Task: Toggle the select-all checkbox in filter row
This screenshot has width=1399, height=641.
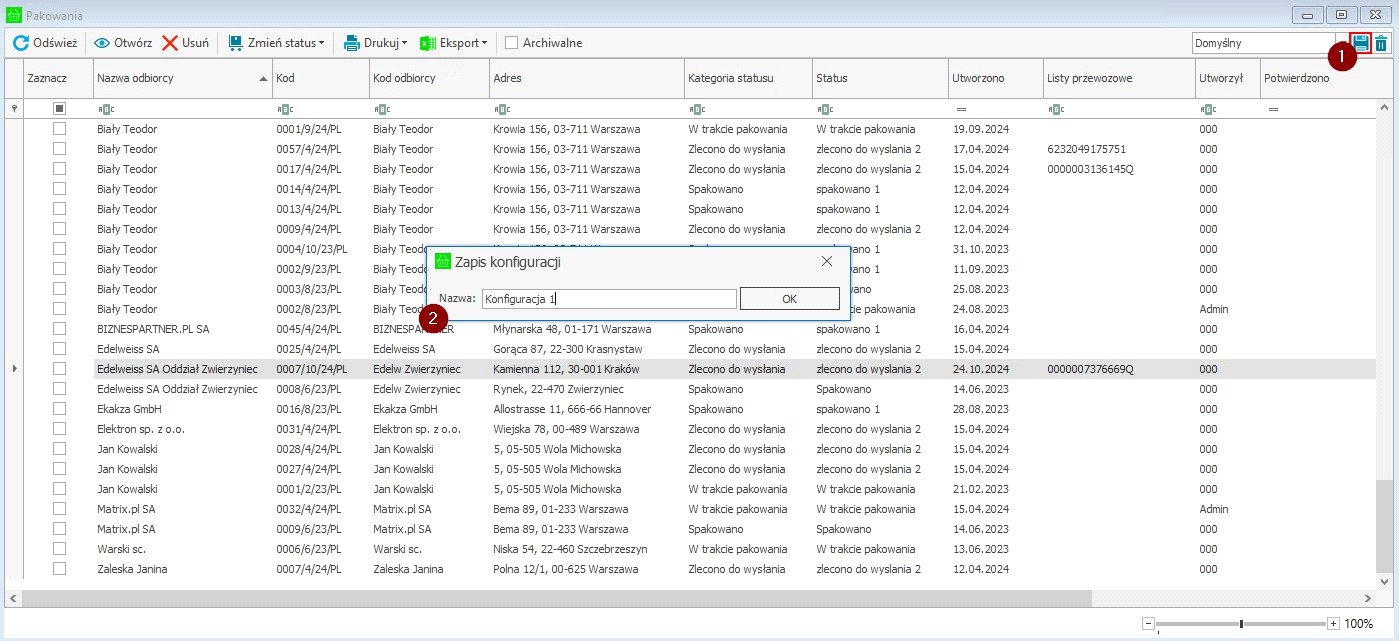Action: [60, 108]
